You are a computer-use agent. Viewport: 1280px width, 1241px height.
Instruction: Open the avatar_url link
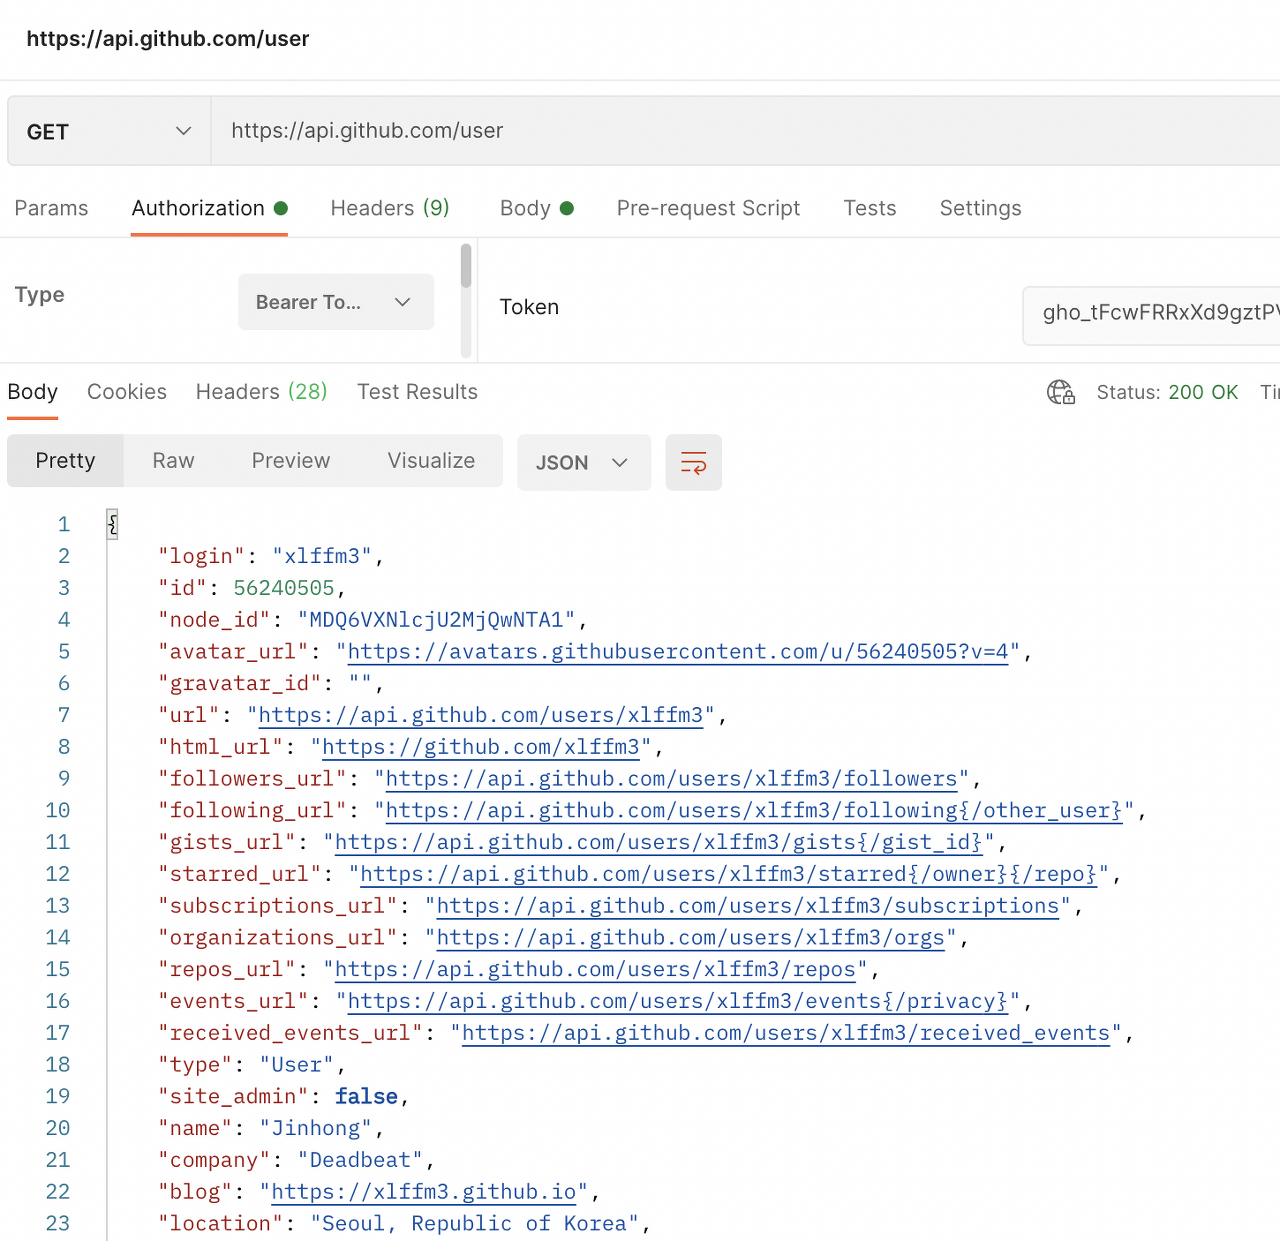(x=677, y=652)
